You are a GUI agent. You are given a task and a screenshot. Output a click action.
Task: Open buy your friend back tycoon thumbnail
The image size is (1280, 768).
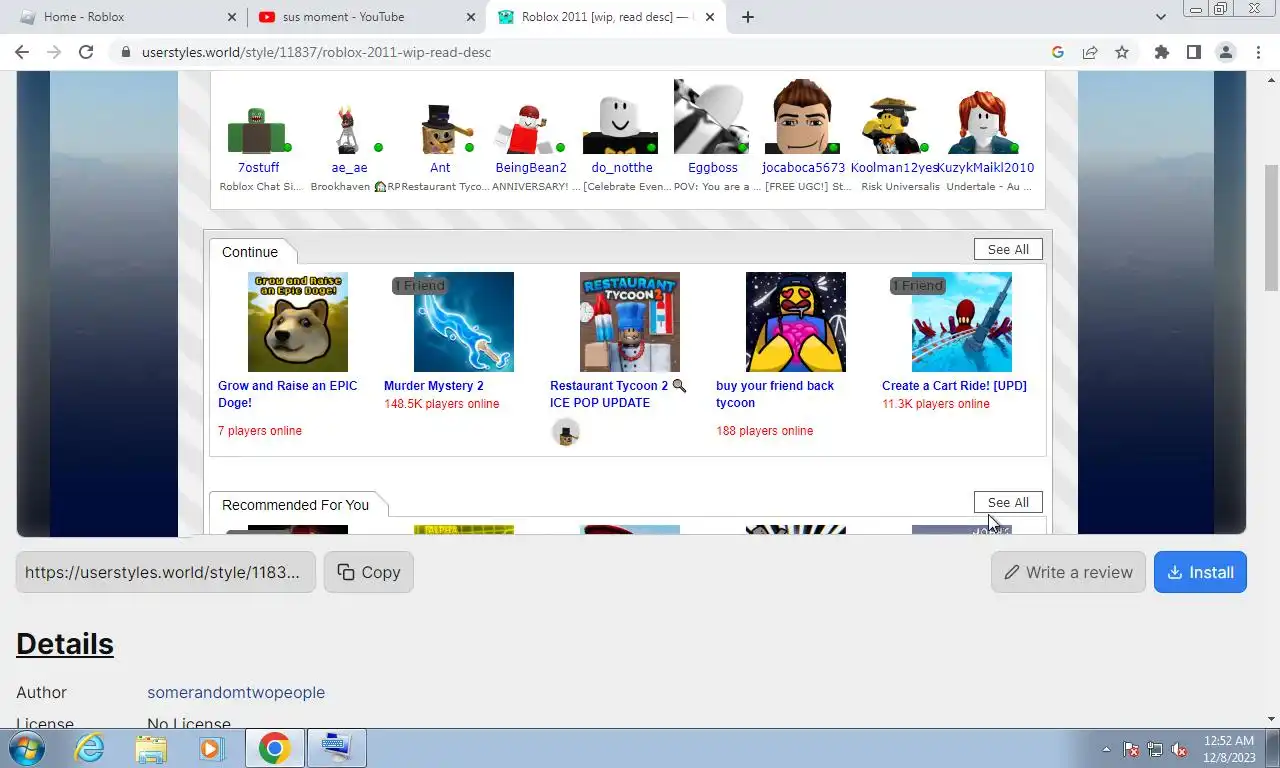pos(796,322)
